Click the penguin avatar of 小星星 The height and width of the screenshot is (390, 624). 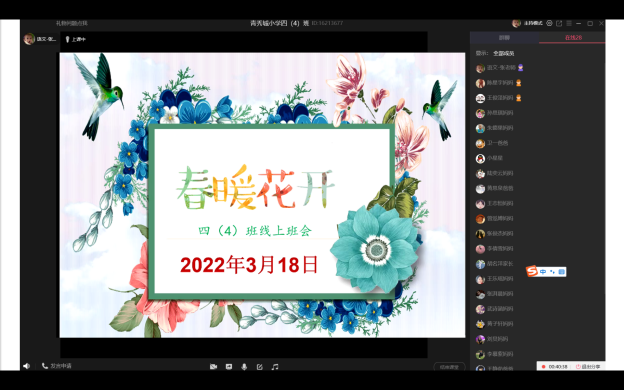[480, 158]
